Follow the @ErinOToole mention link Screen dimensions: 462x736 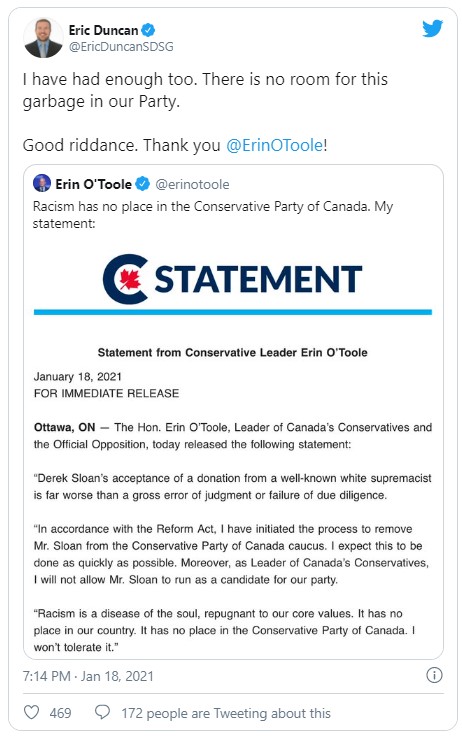point(275,145)
